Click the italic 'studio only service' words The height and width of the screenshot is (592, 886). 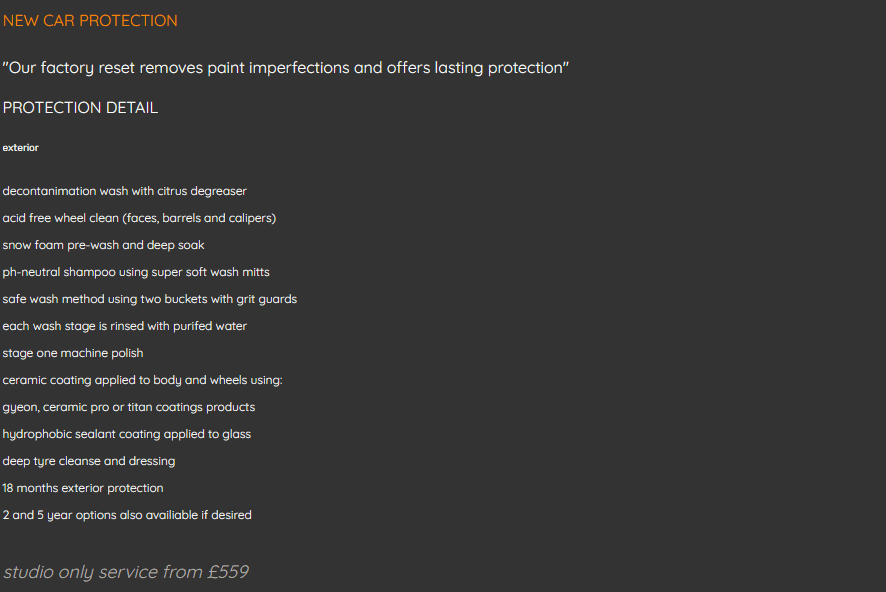tap(102, 572)
